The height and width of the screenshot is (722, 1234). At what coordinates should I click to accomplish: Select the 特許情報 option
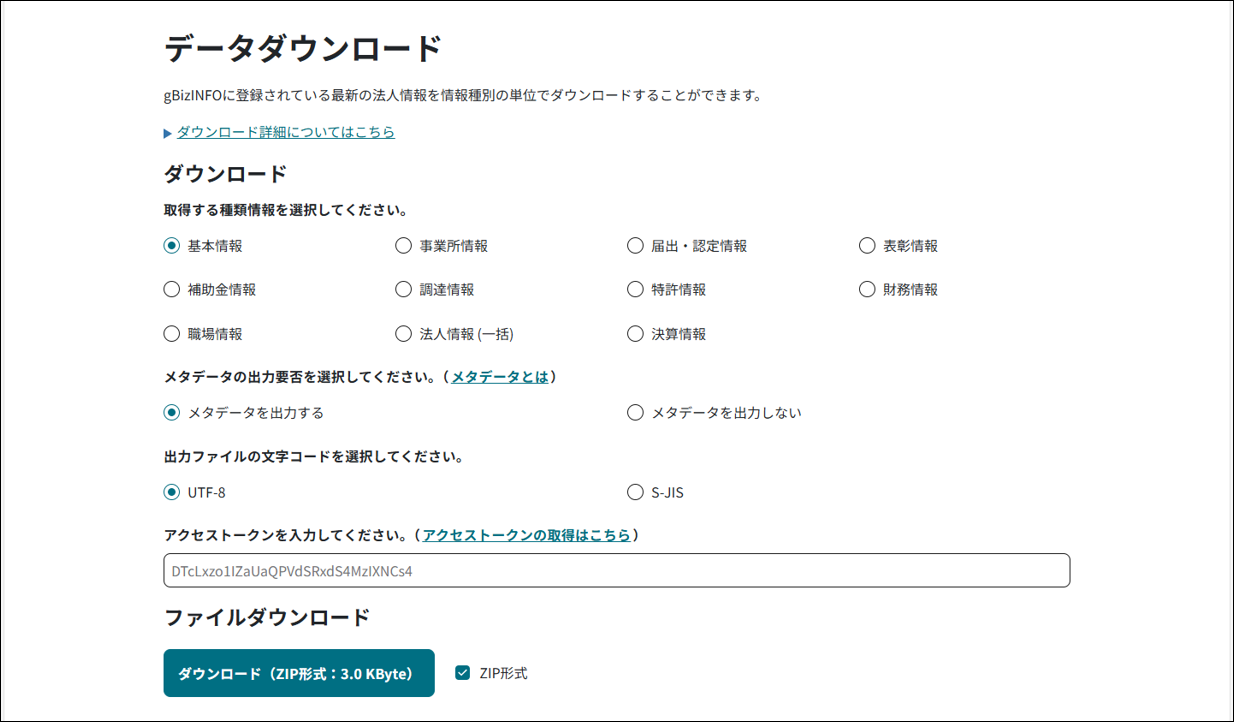(x=635, y=289)
